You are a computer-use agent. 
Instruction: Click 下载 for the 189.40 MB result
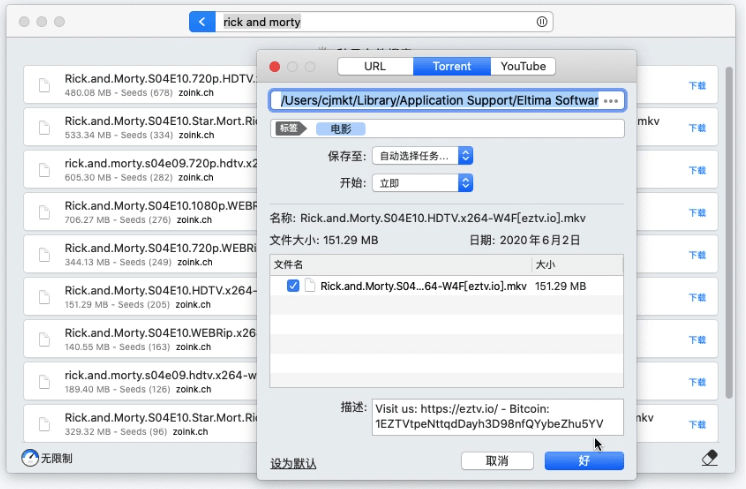[x=697, y=382]
